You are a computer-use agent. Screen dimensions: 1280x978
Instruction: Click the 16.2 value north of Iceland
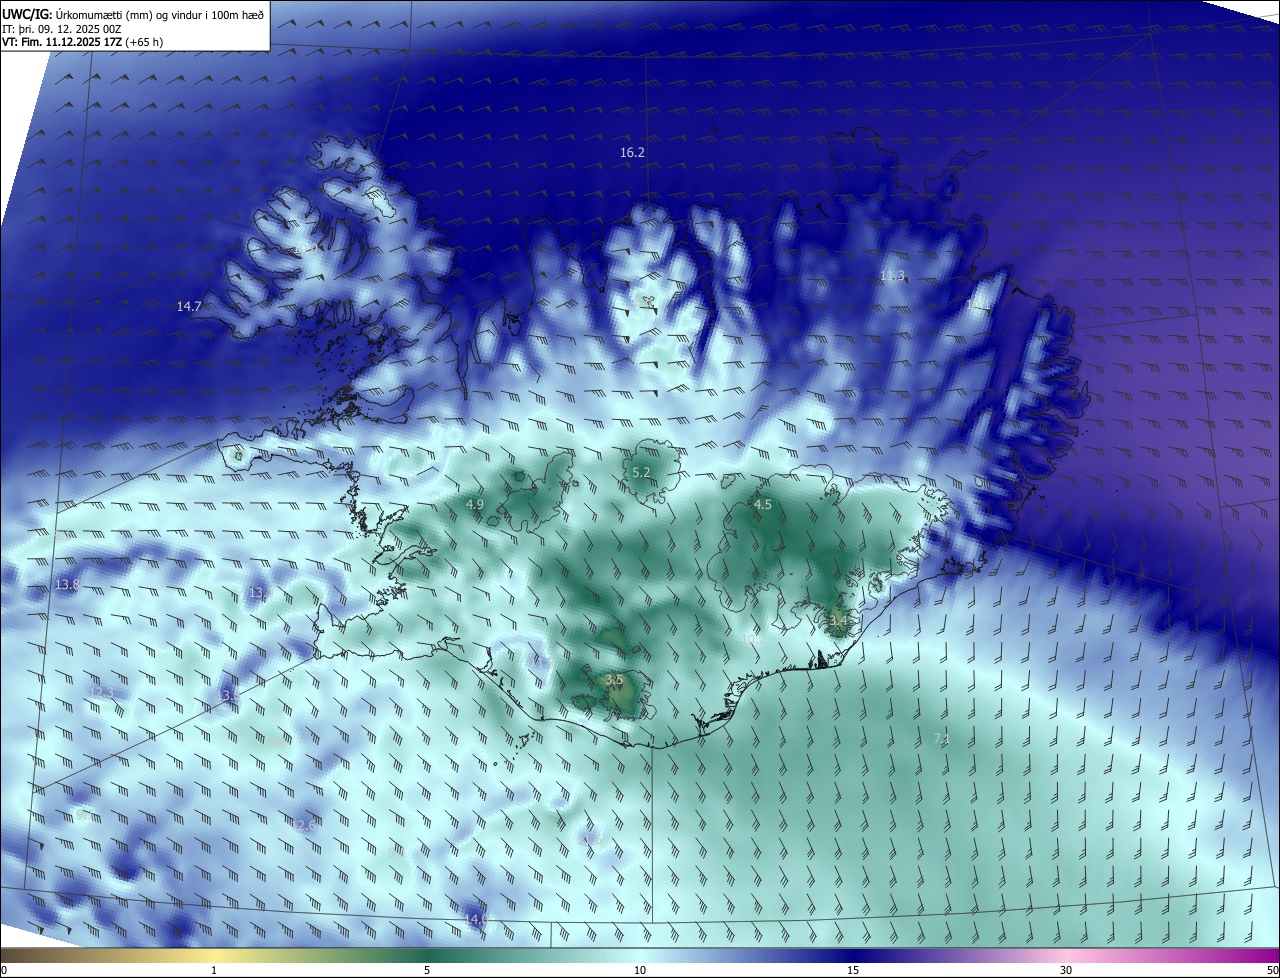[632, 152]
